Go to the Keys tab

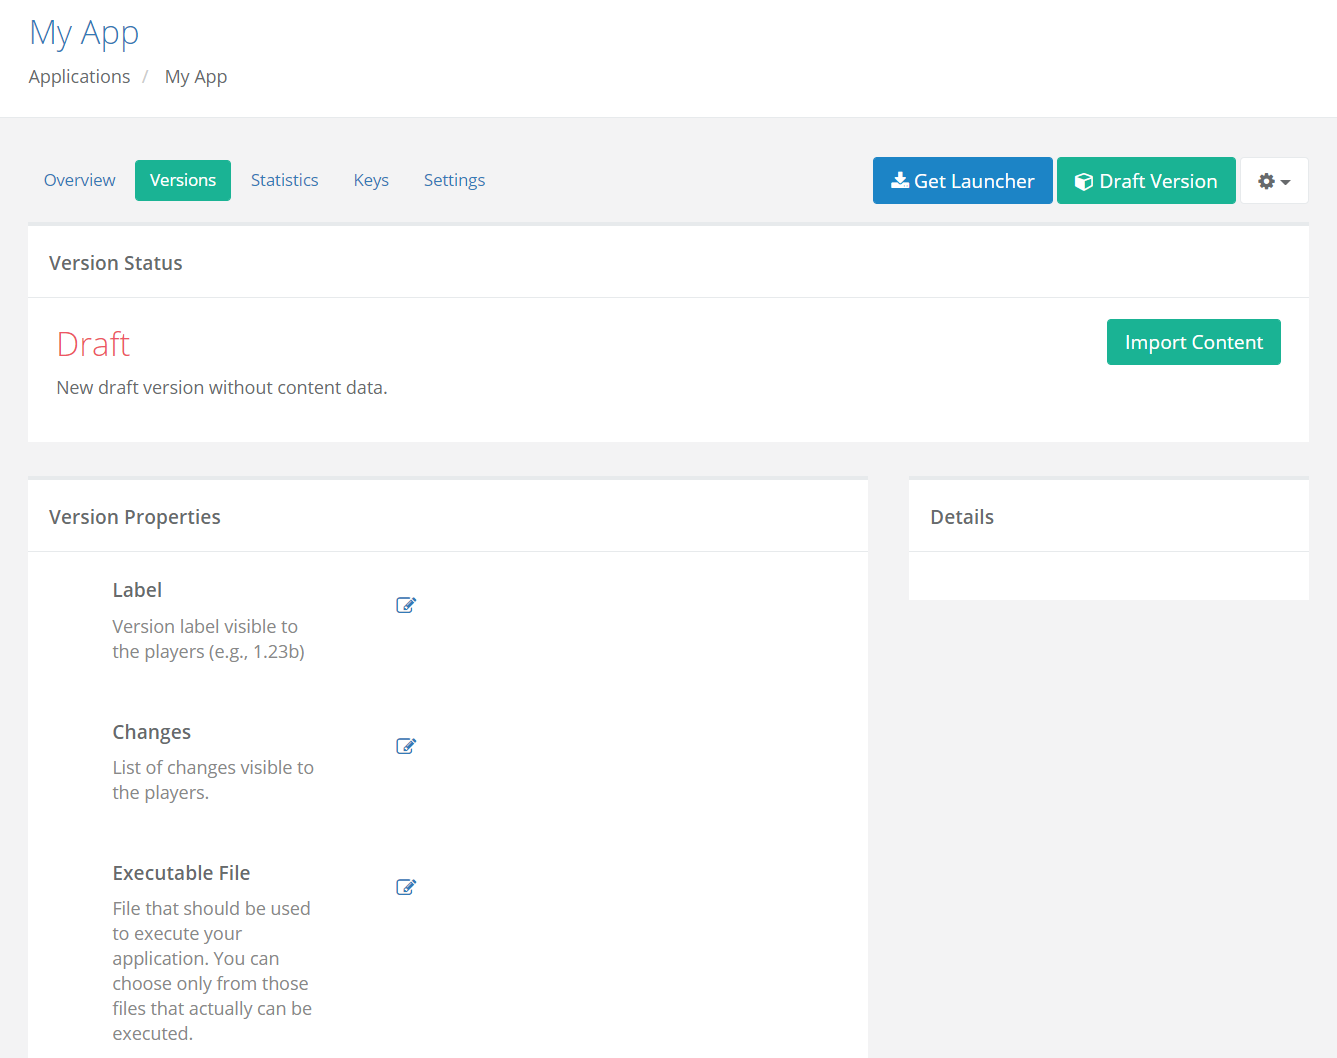371,180
